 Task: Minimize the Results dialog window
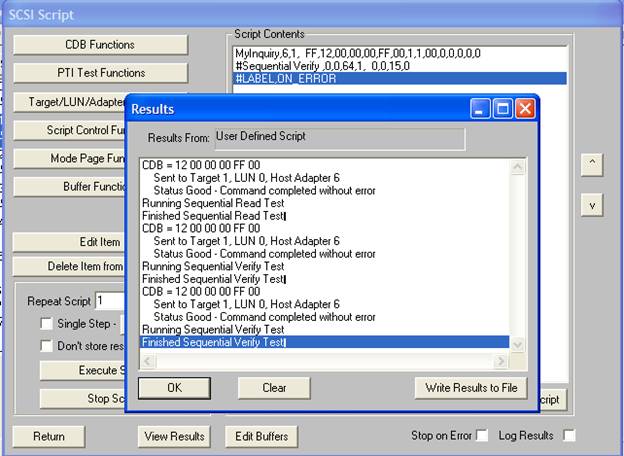pos(482,108)
